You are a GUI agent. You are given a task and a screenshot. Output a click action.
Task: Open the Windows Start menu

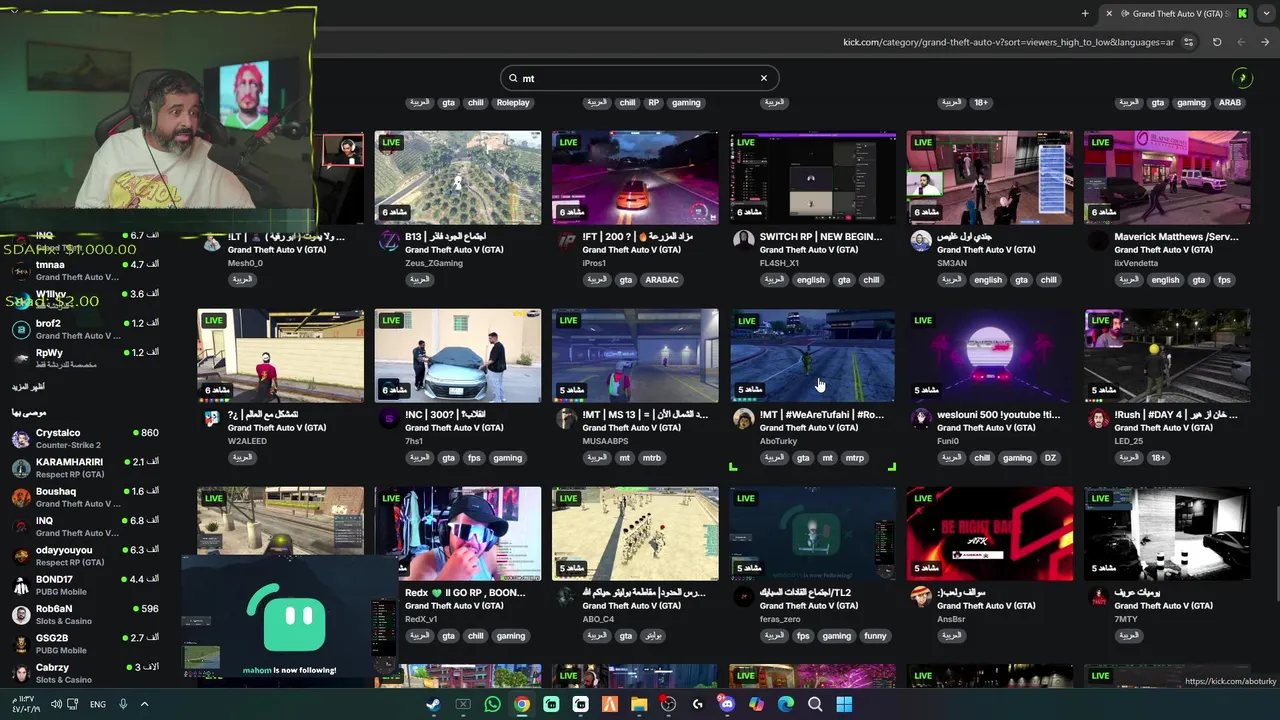(844, 704)
